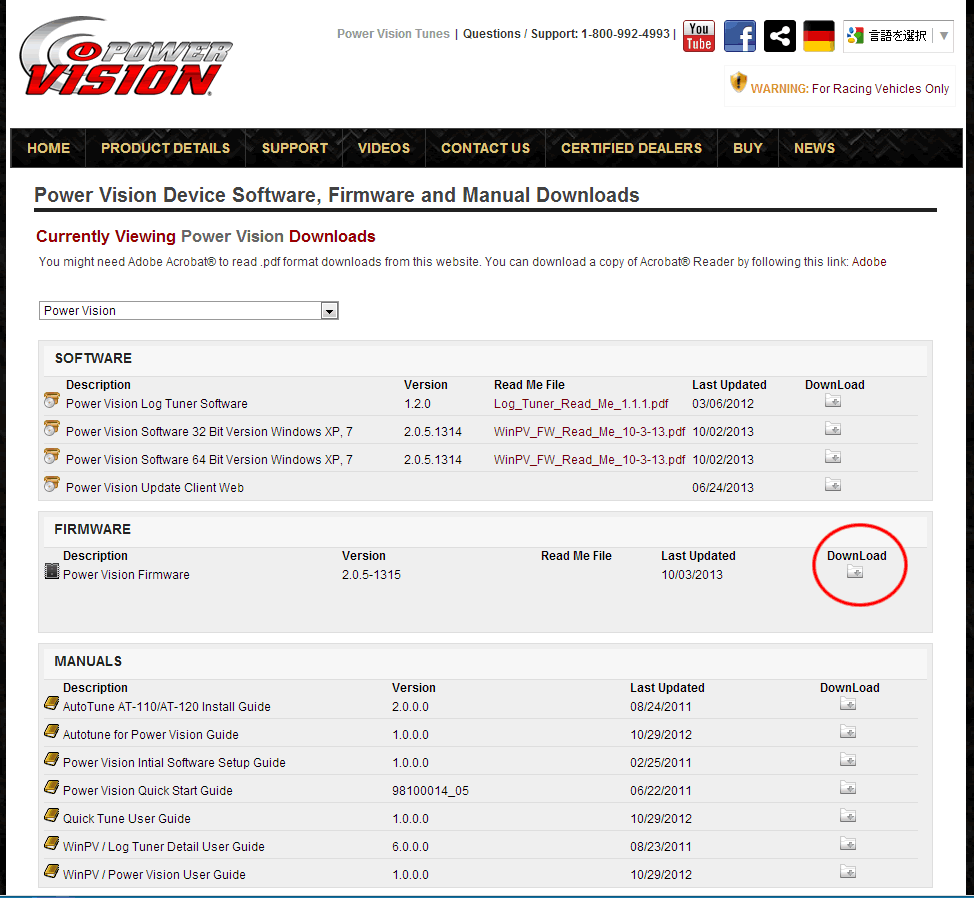Open the Google language selector dropdown
Image resolution: width=974 pixels, height=898 pixels.
tap(898, 36)
